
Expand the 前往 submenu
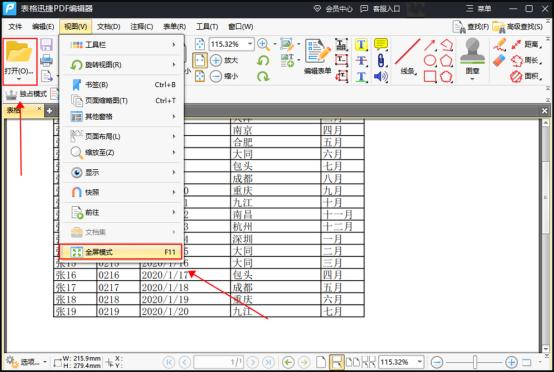[122, 212]
